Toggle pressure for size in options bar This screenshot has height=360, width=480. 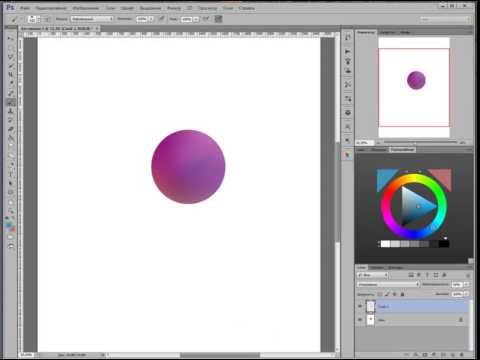[x=218, y=19]
